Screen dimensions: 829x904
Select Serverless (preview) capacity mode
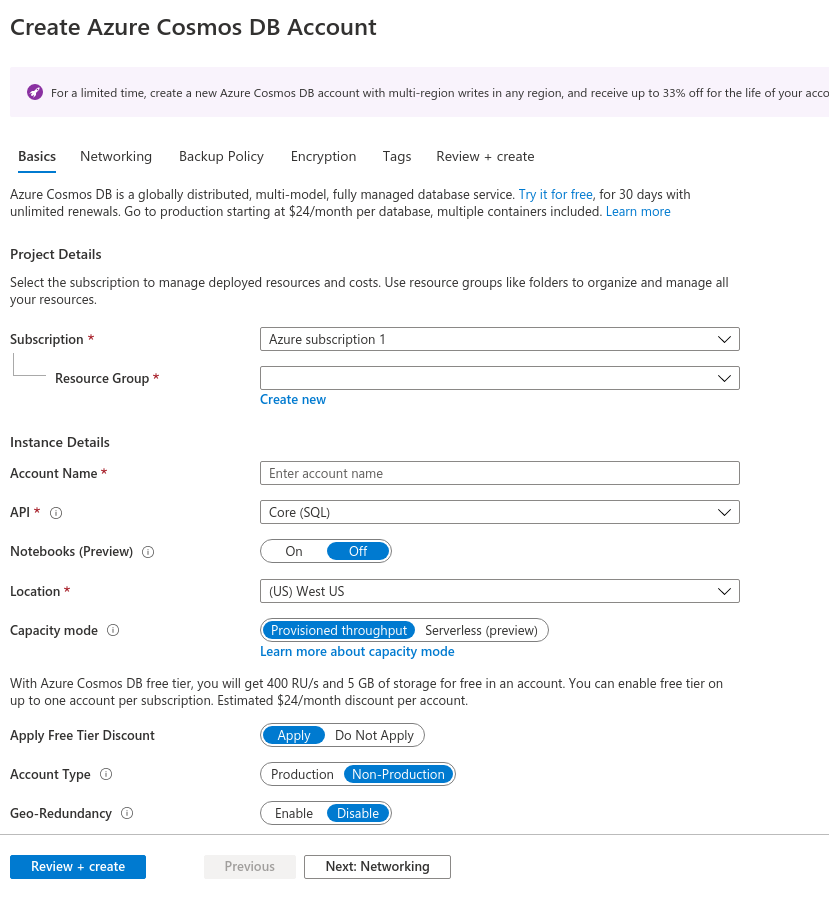481,630
